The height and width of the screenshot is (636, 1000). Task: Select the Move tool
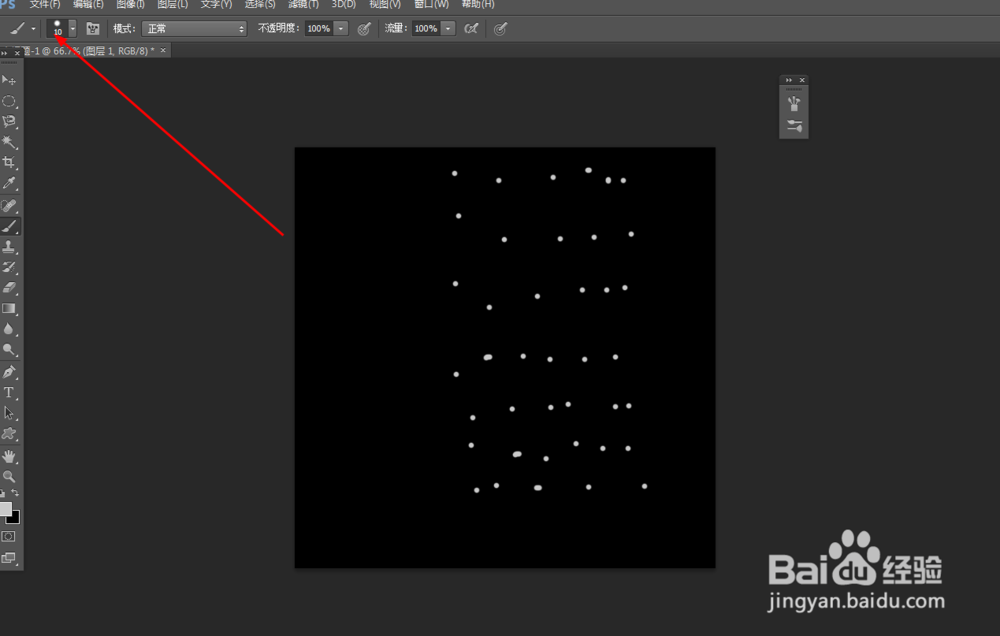pos(9,80)
